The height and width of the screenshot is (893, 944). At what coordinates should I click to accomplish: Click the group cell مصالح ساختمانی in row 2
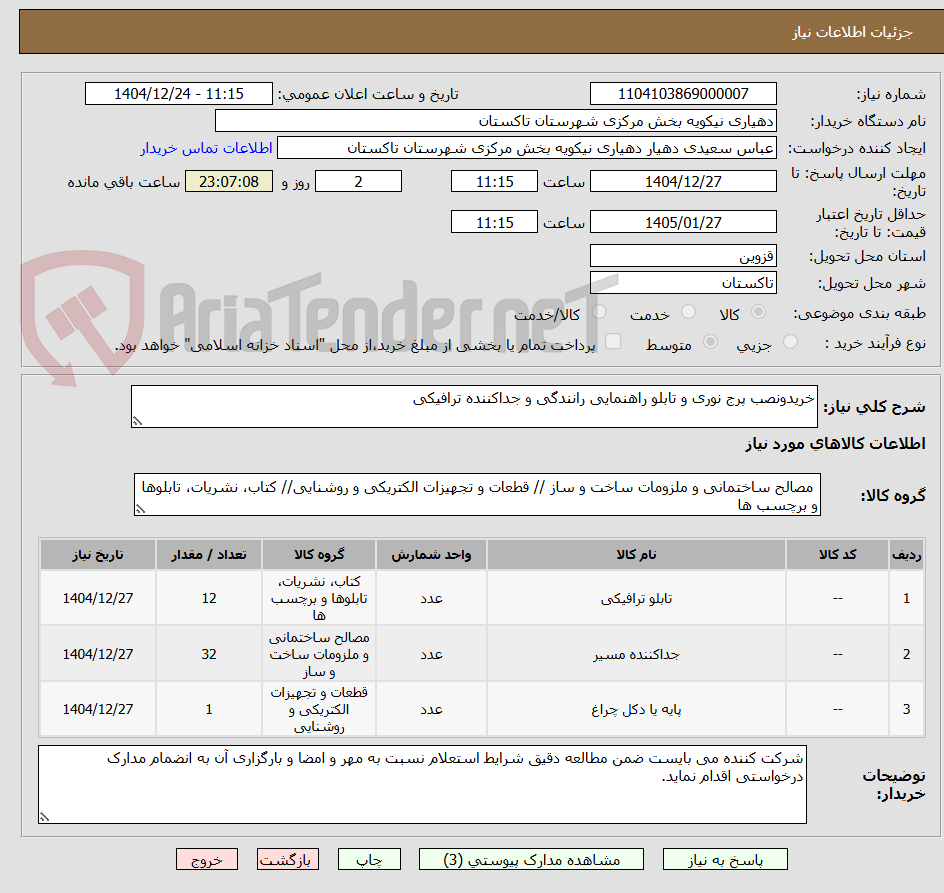coord(319,654)
